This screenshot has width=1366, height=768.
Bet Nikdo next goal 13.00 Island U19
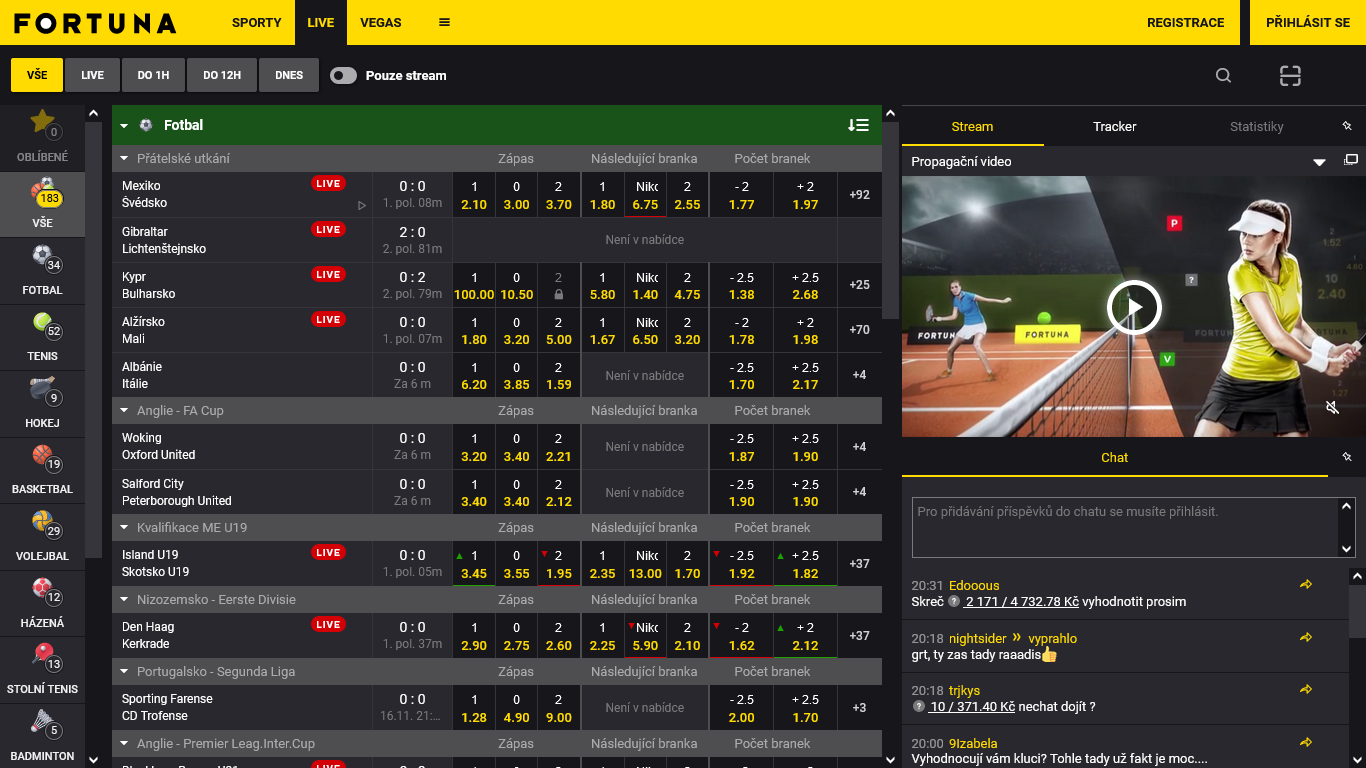(x=646, y=564)
